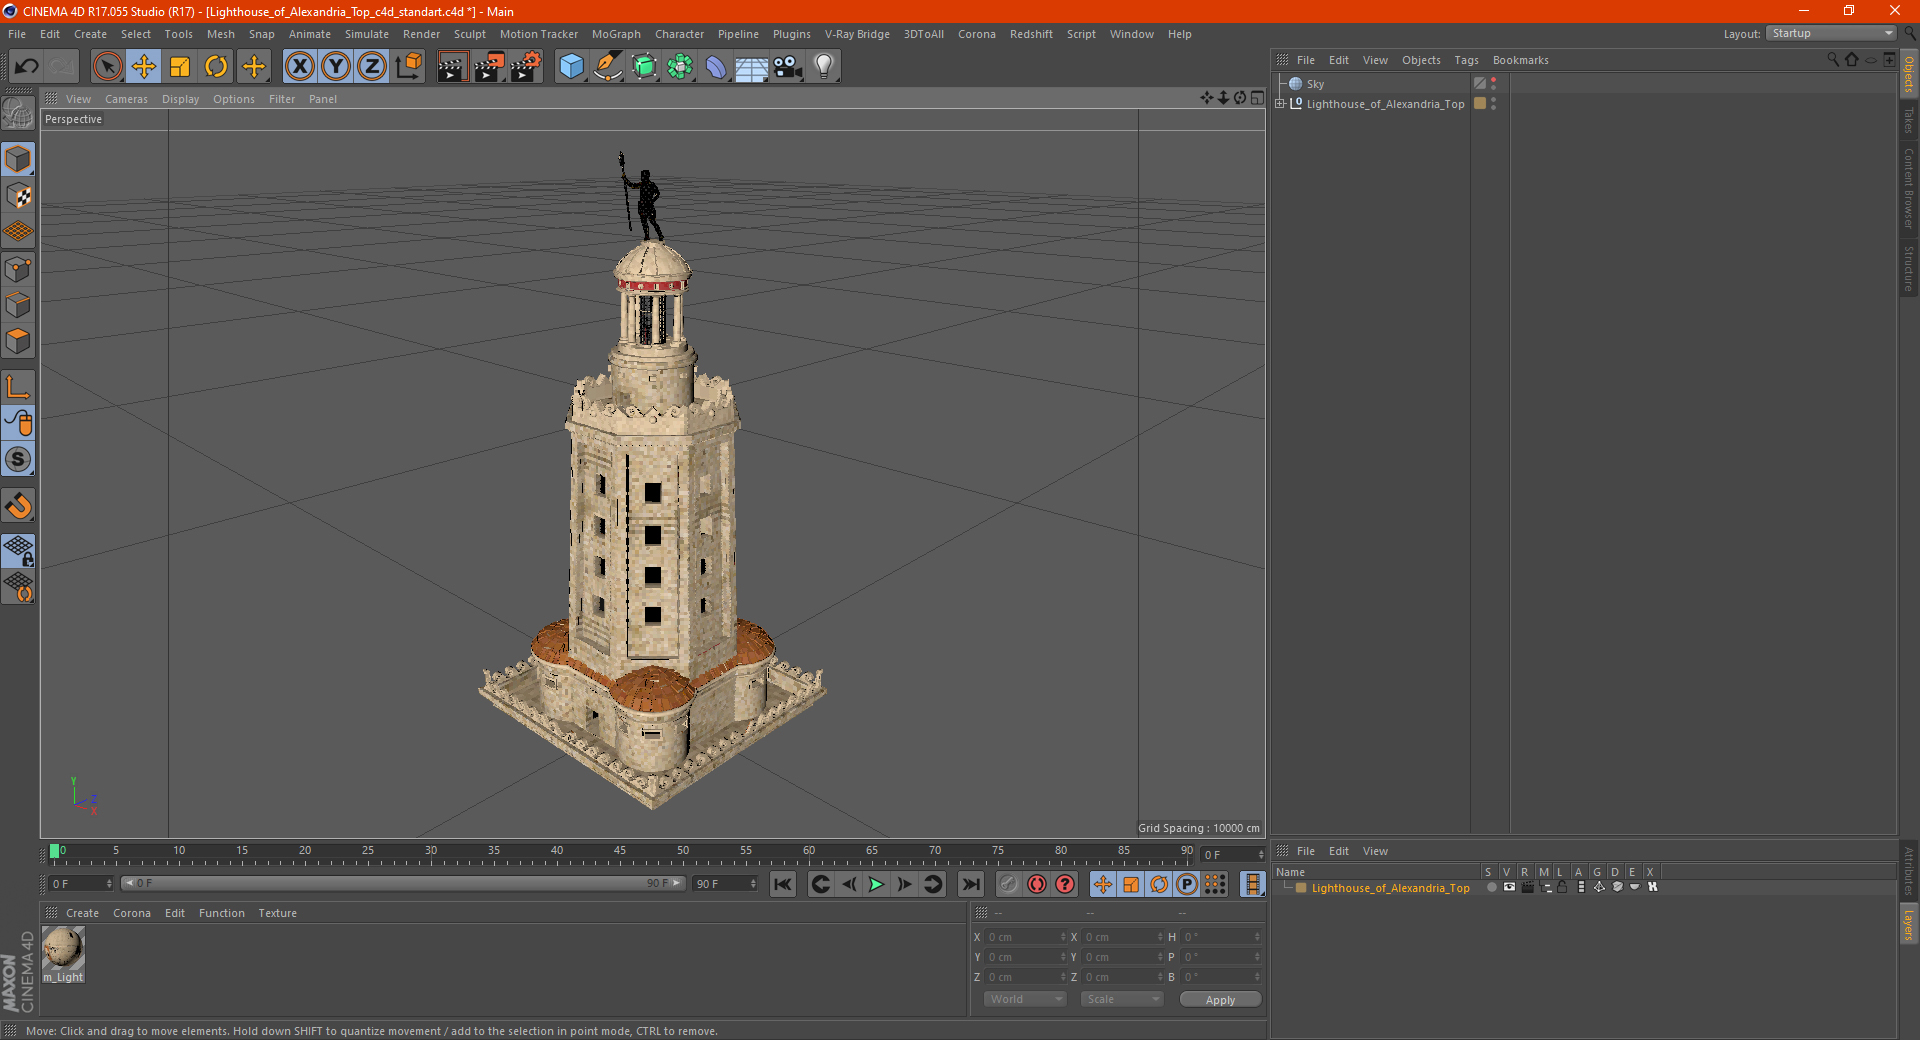Switch to Polygons mode
The height and width of the screenshot is (1040, 1920).
(x=18, y=341)
